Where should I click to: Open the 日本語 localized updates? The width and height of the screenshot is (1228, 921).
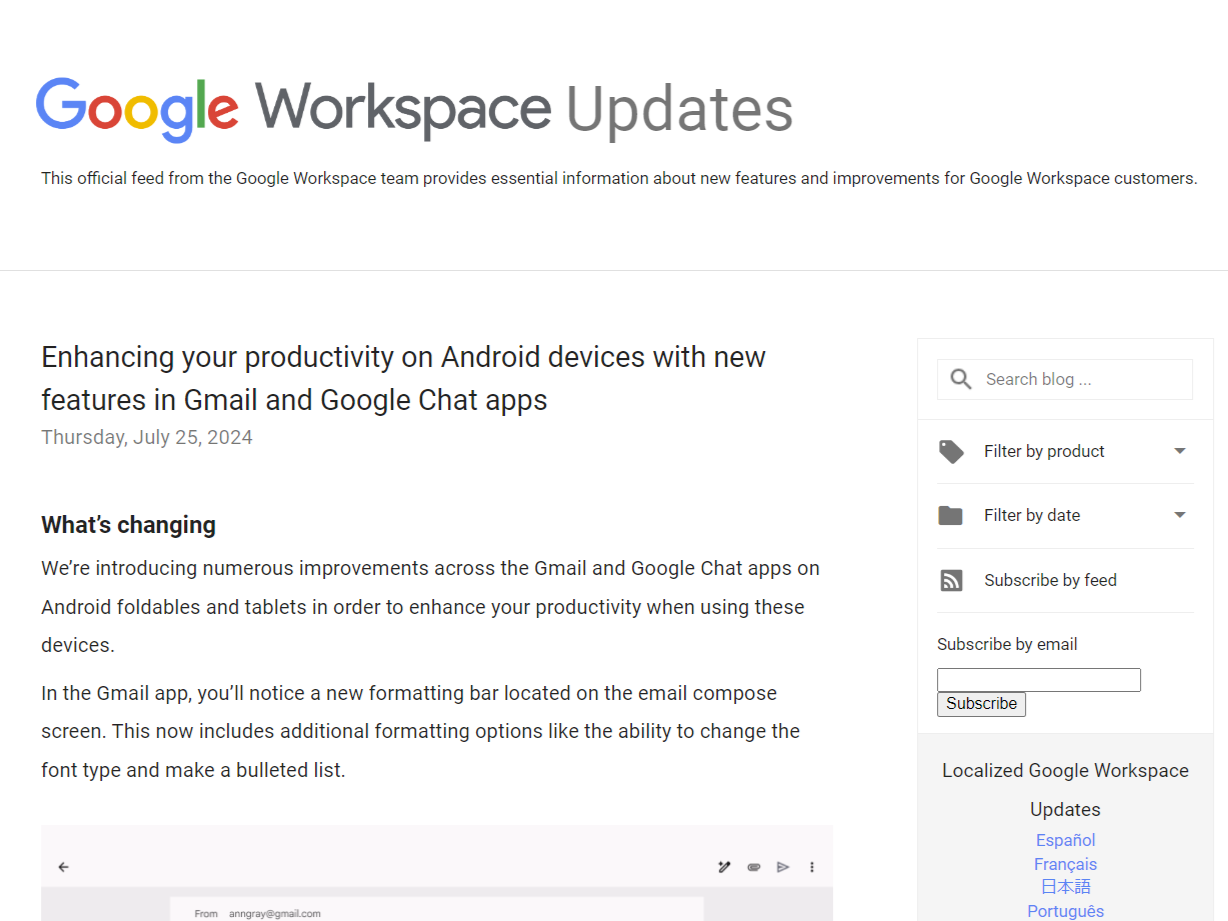coord(1065,887)
